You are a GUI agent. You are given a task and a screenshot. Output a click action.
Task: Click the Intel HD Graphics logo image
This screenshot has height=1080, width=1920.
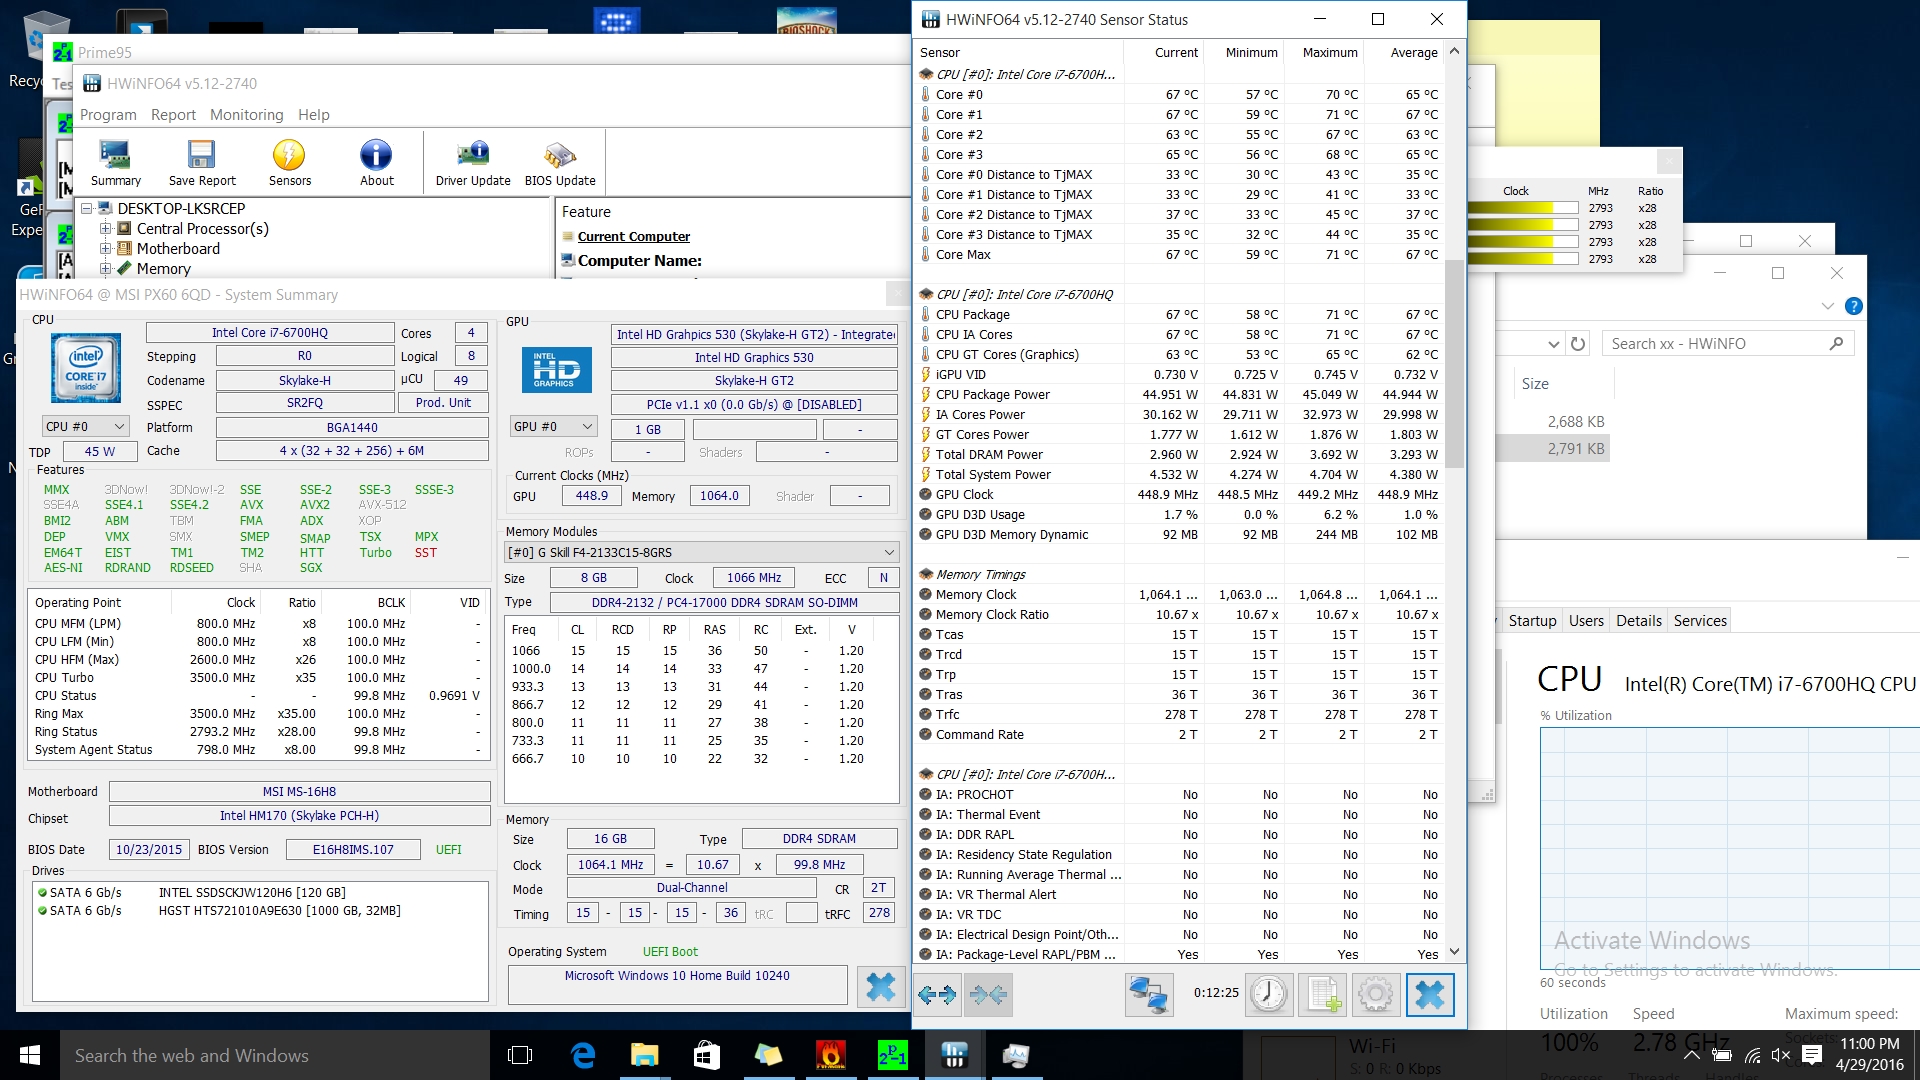tap(556, 369)
